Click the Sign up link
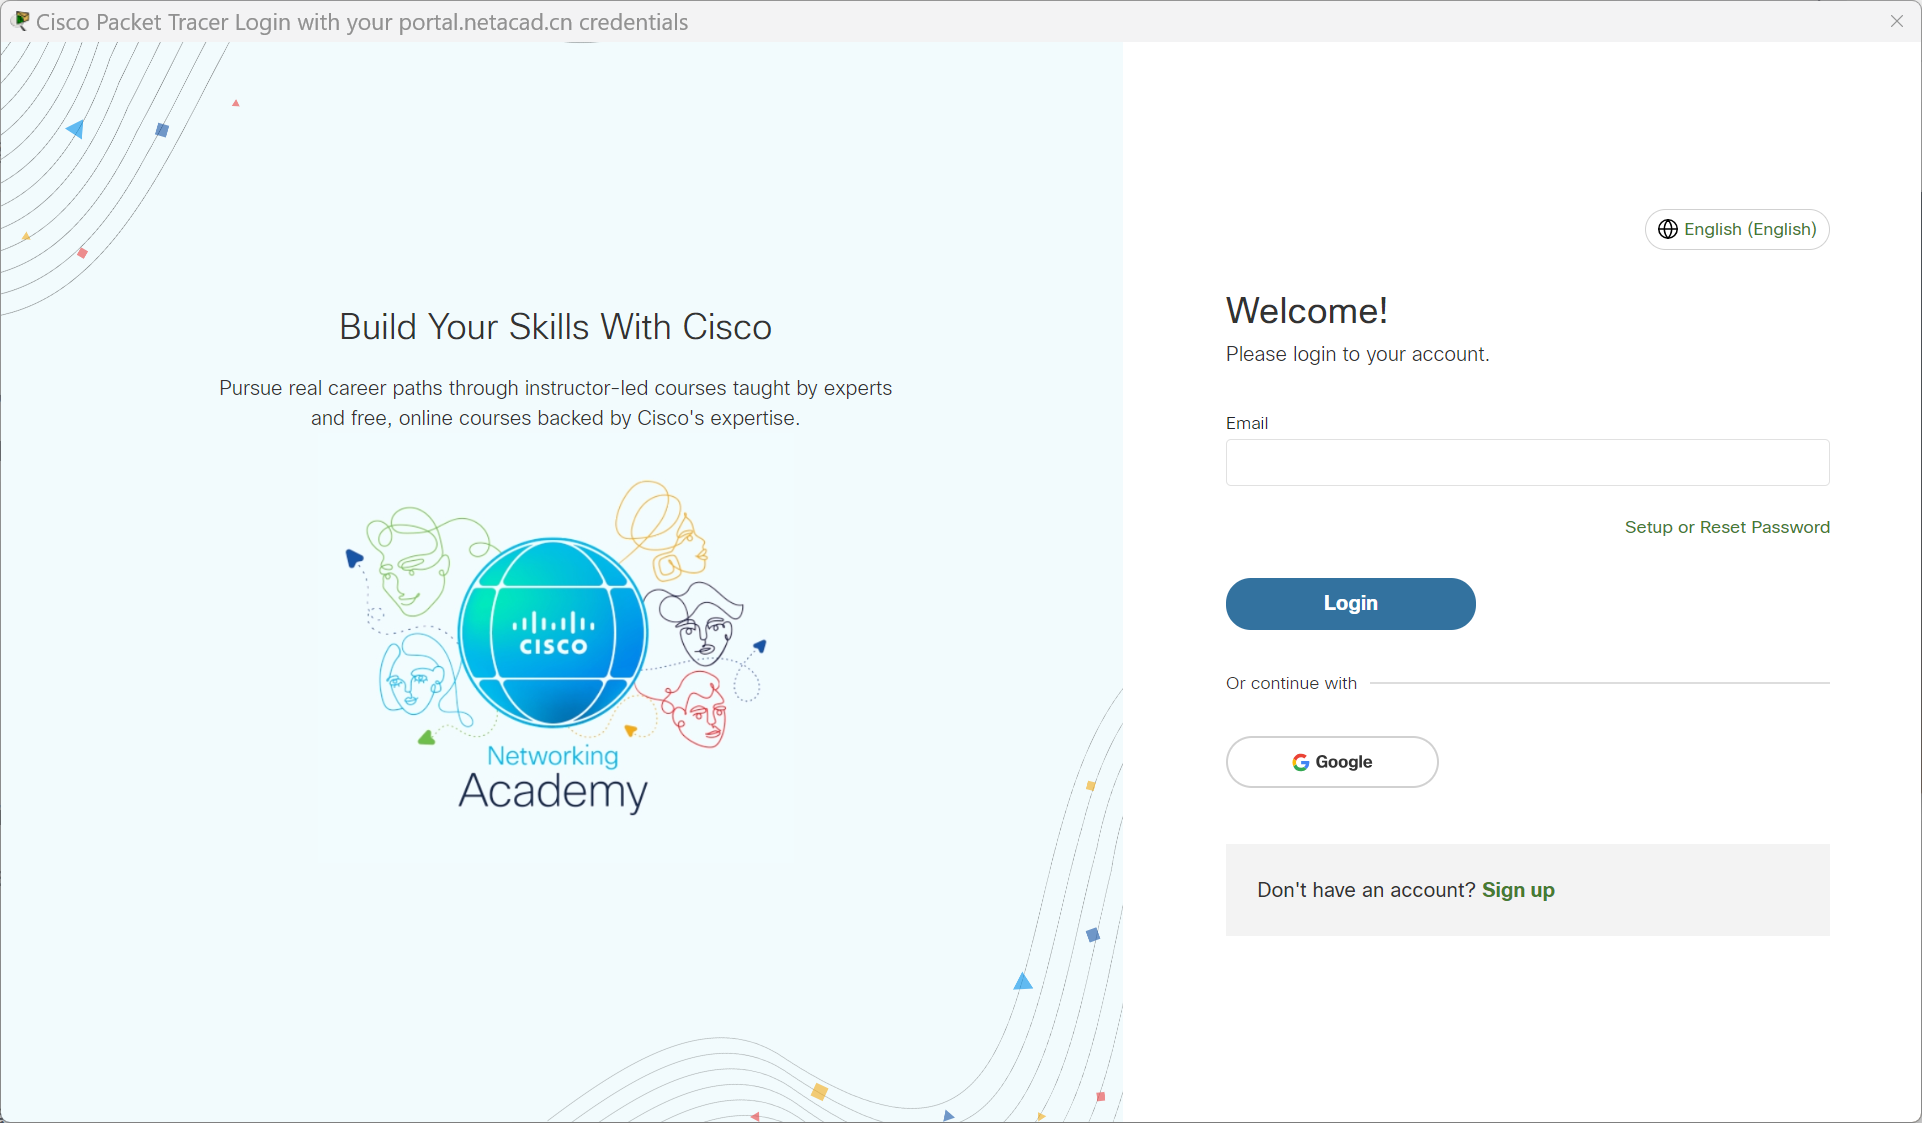 tap(1518, 890)
